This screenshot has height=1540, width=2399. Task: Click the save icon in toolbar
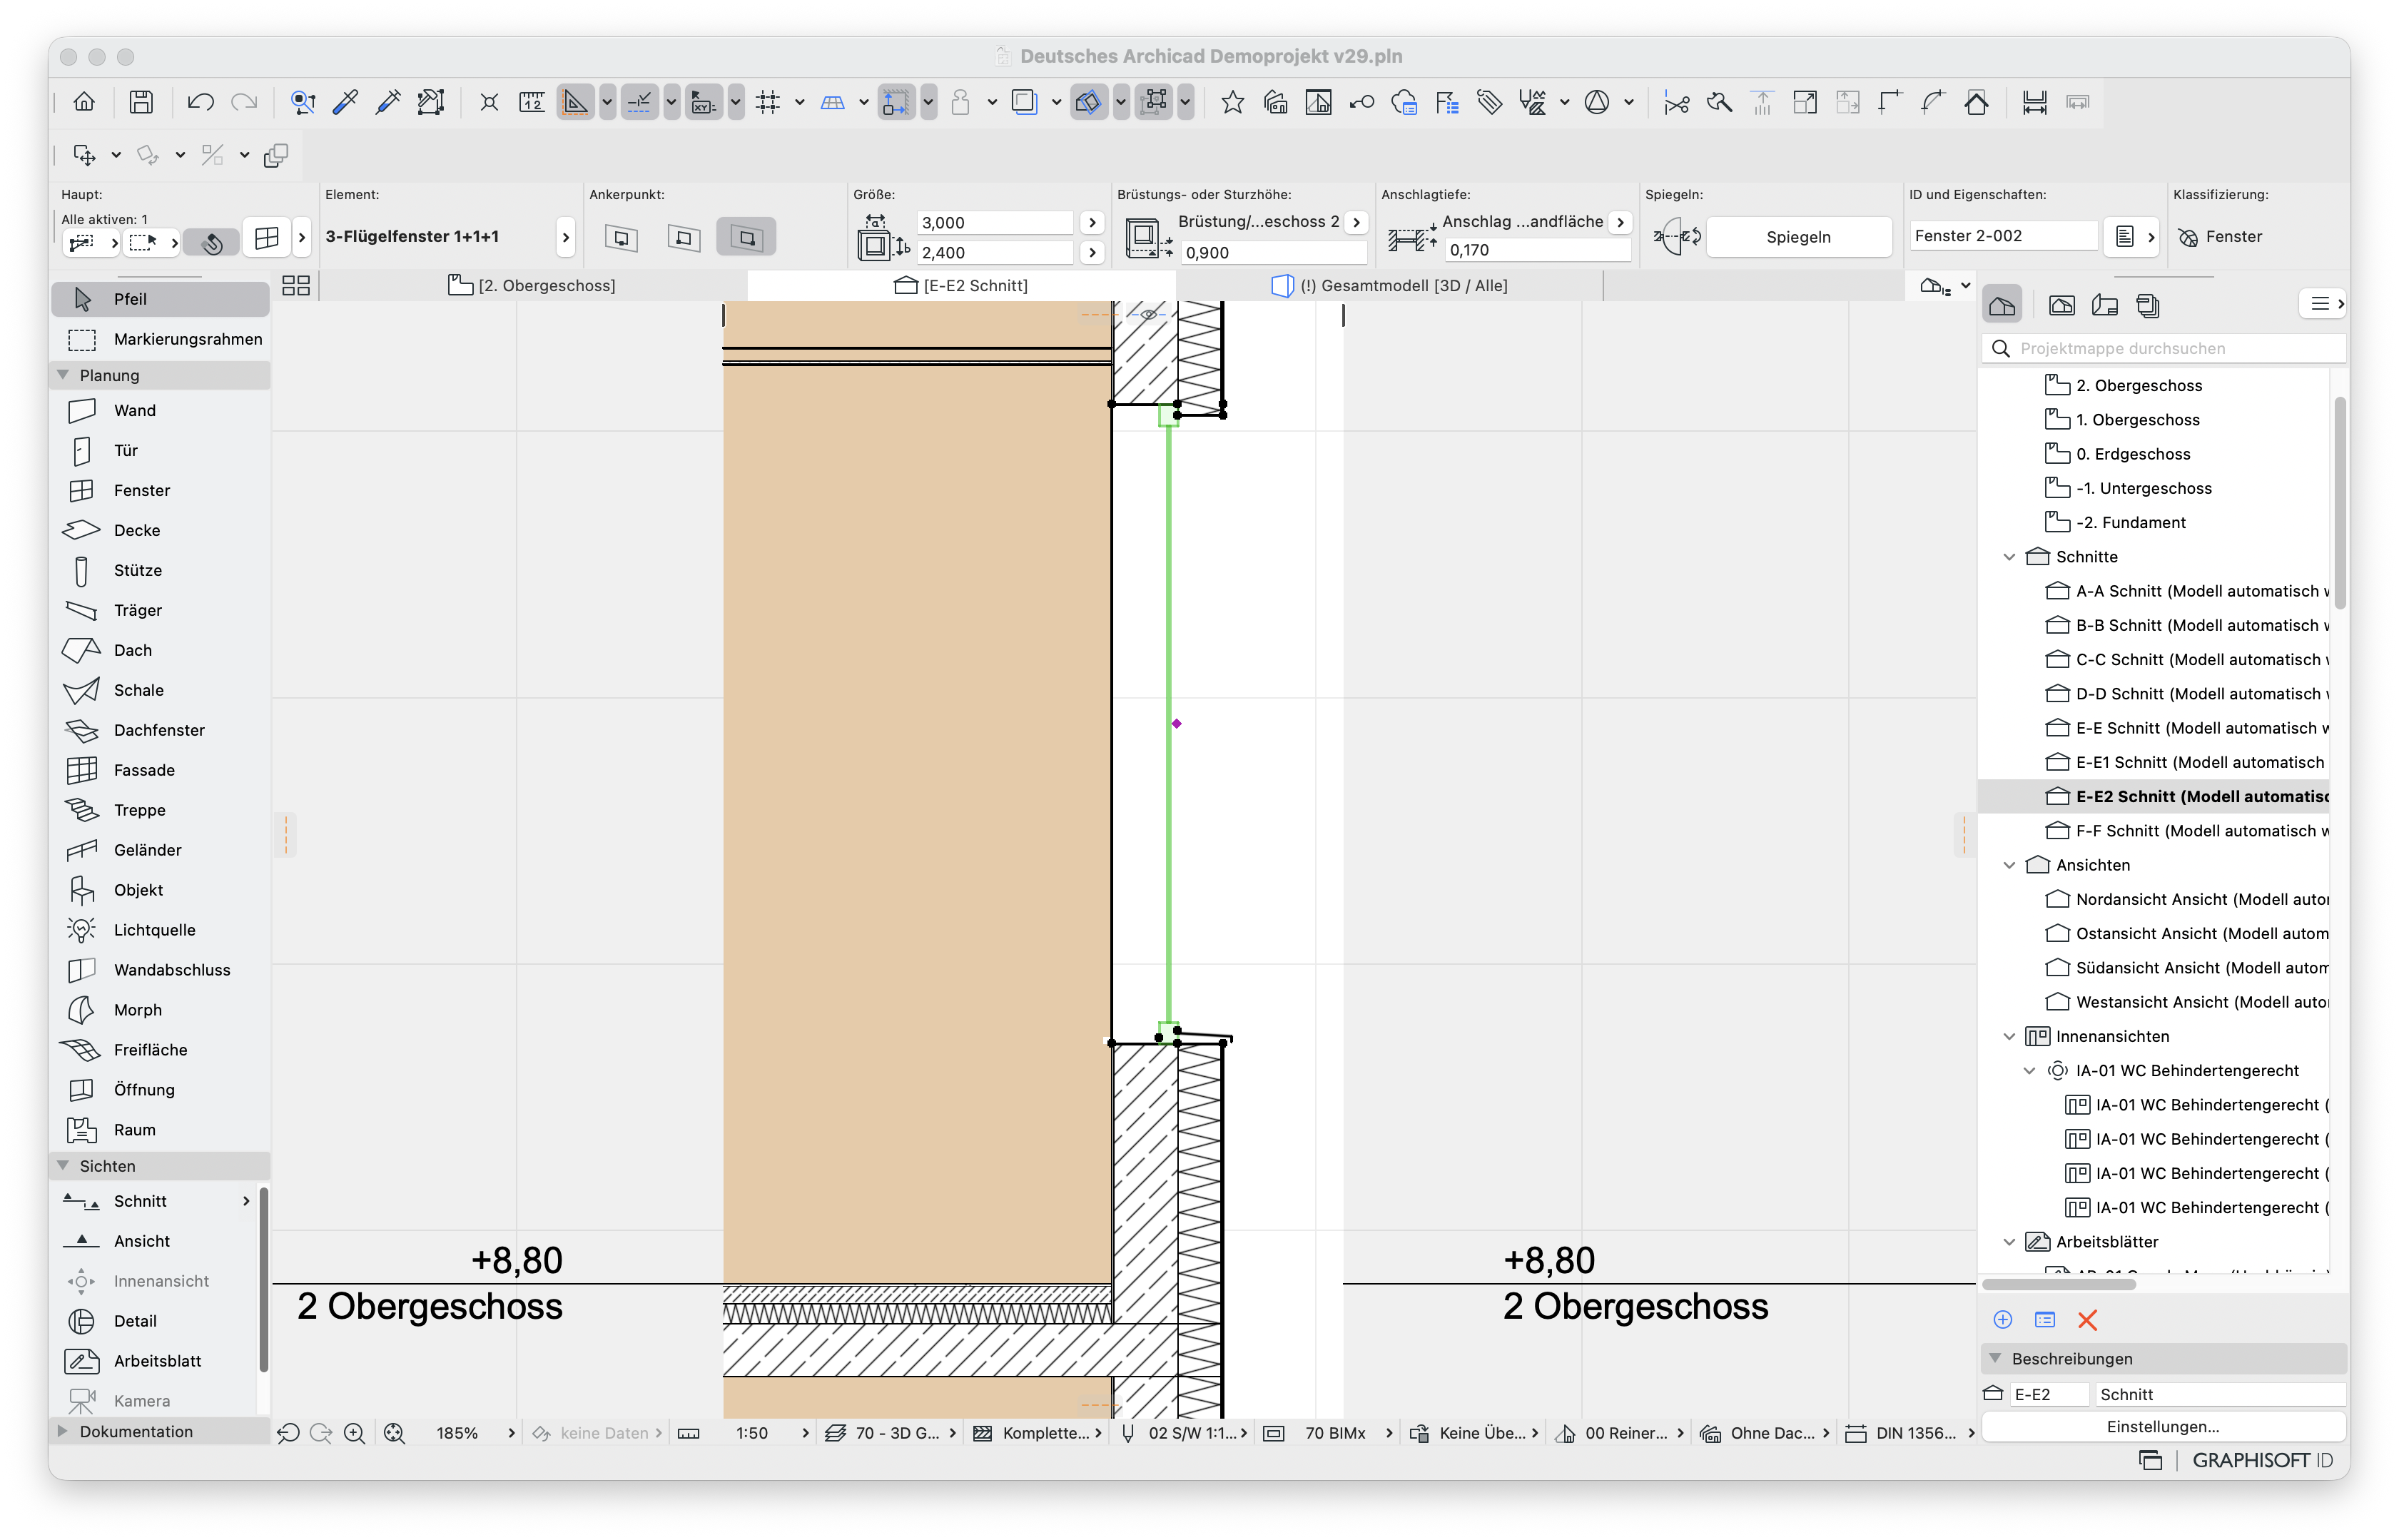tap(141, 102)
